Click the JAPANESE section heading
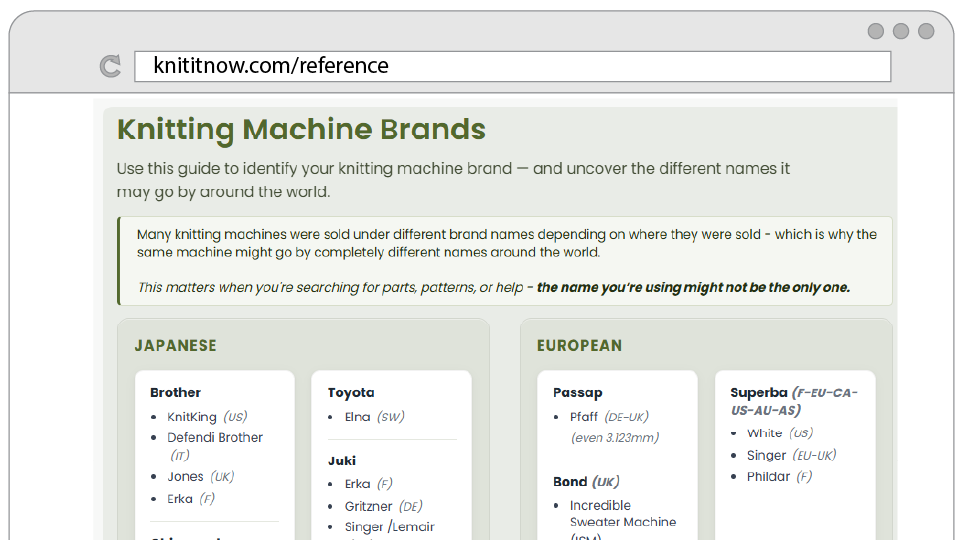This screenshot has width=960, height=540. (176, 345)
